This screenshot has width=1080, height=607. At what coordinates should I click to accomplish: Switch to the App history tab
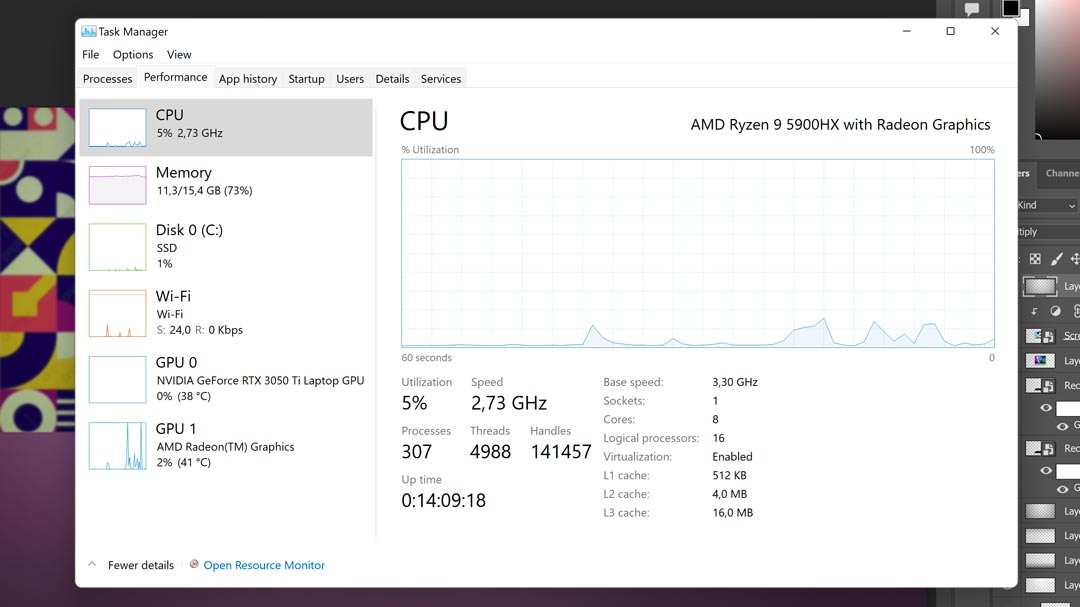tap(247, 79)
